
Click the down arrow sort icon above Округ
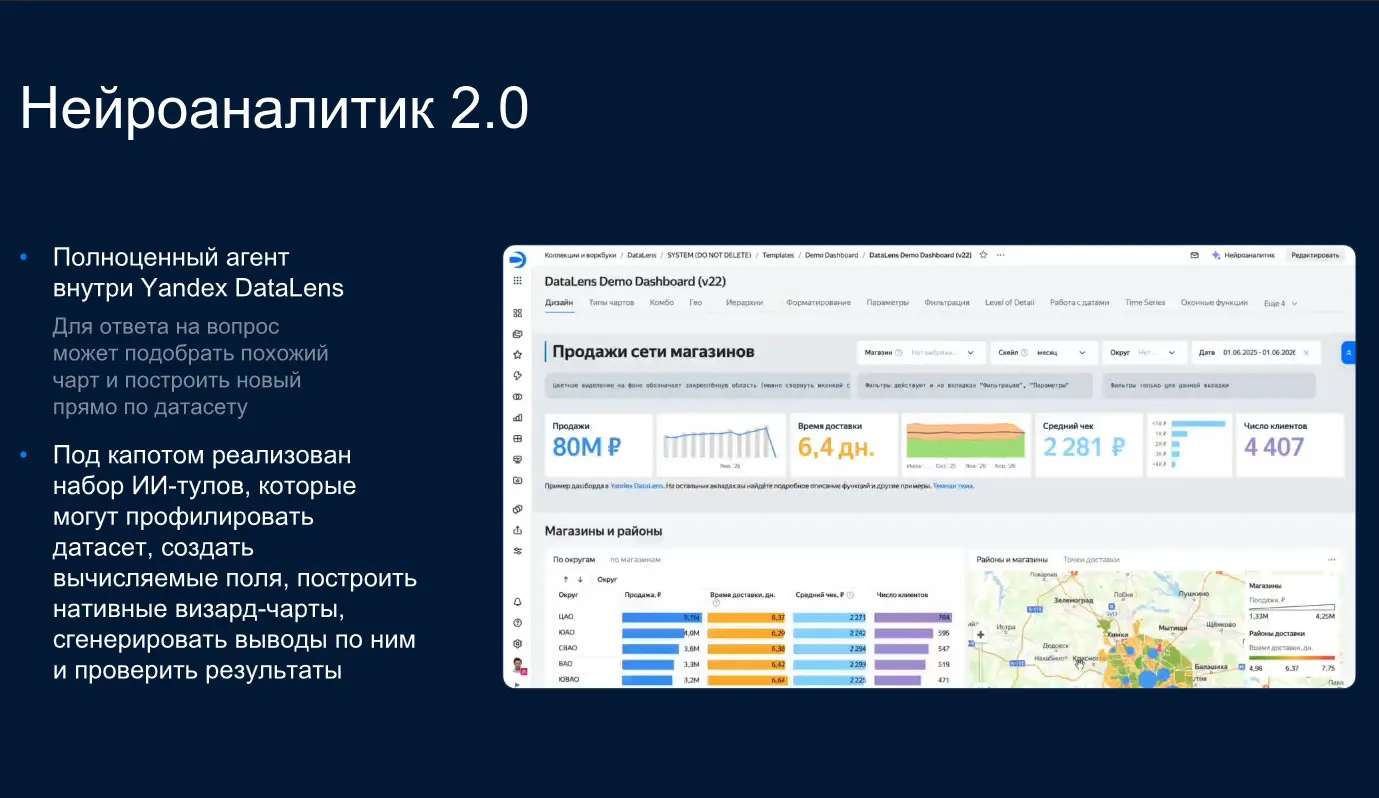[x=581, y=579]
